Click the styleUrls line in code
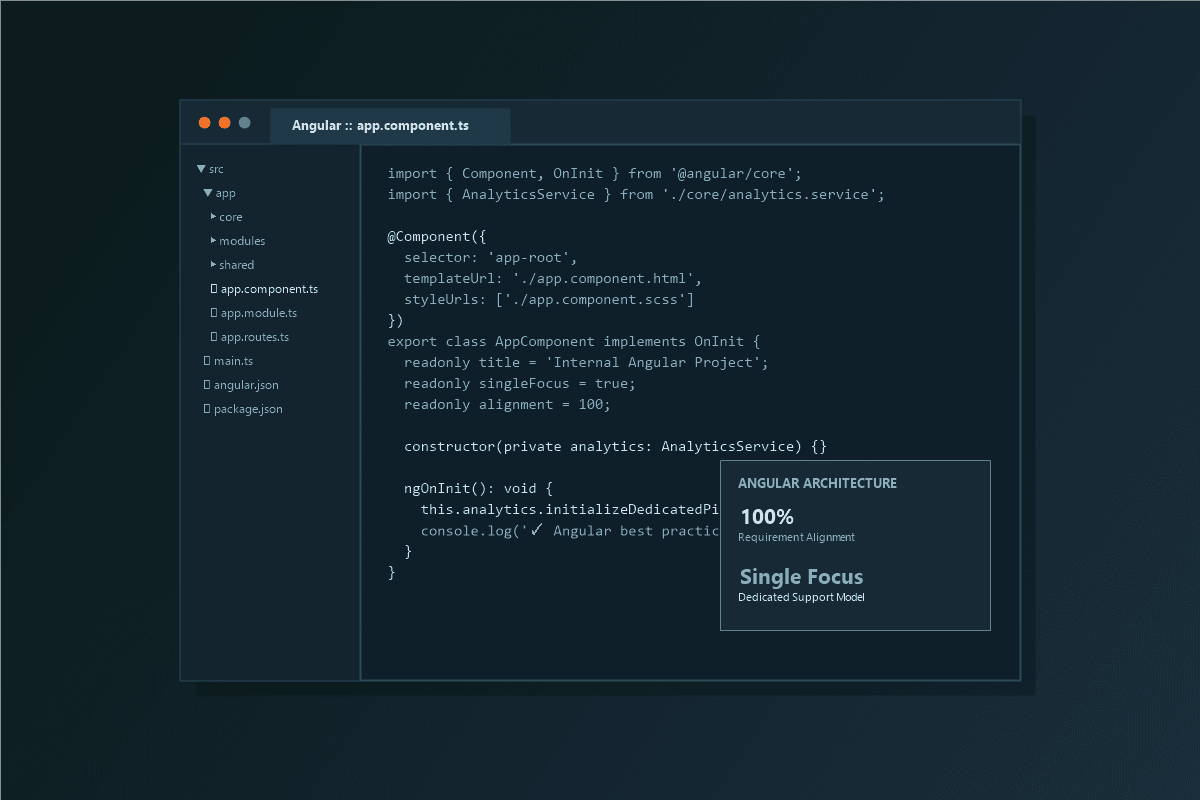1200x800 pixels. tap(549, 299)
